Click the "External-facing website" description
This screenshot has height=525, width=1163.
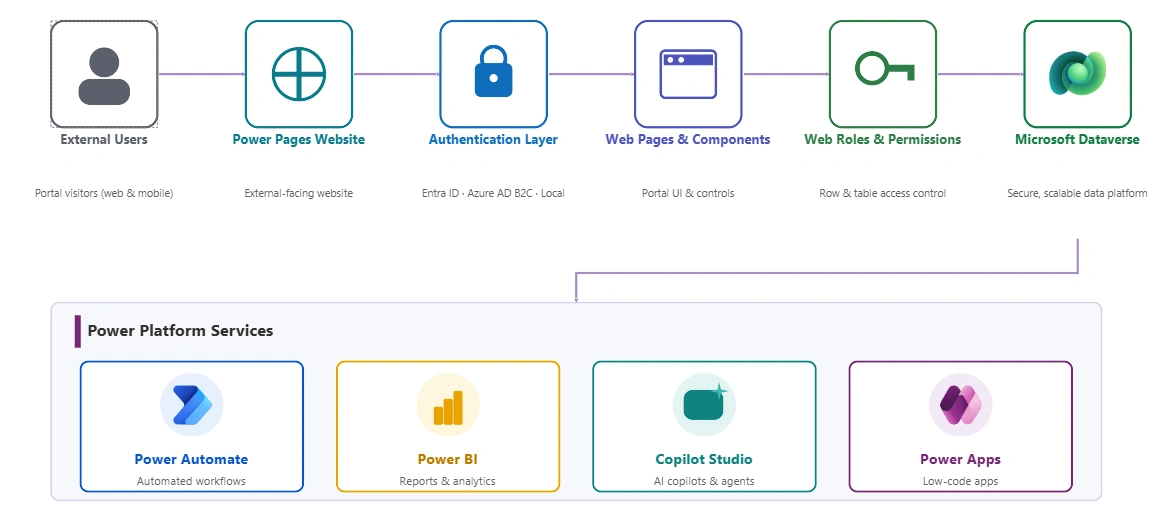click(299, 194)
